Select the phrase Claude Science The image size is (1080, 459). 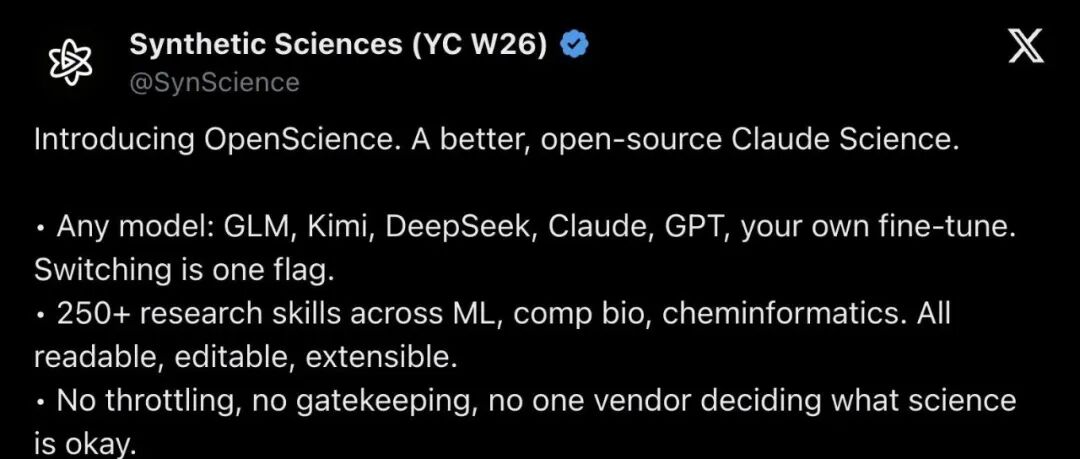point(844,139)
